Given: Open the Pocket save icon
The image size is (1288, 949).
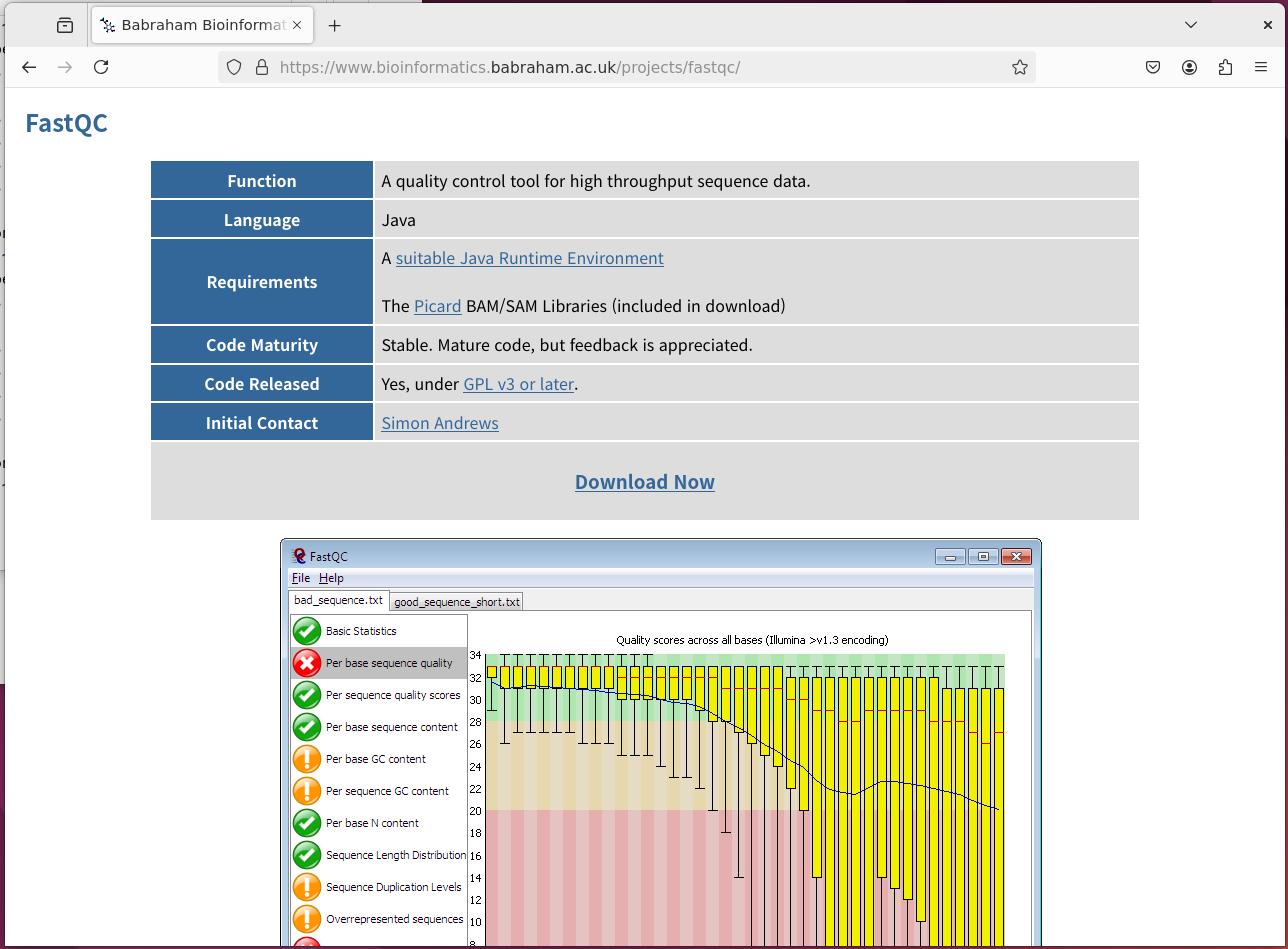Looking at the screenshot, I should point(1153,67).
